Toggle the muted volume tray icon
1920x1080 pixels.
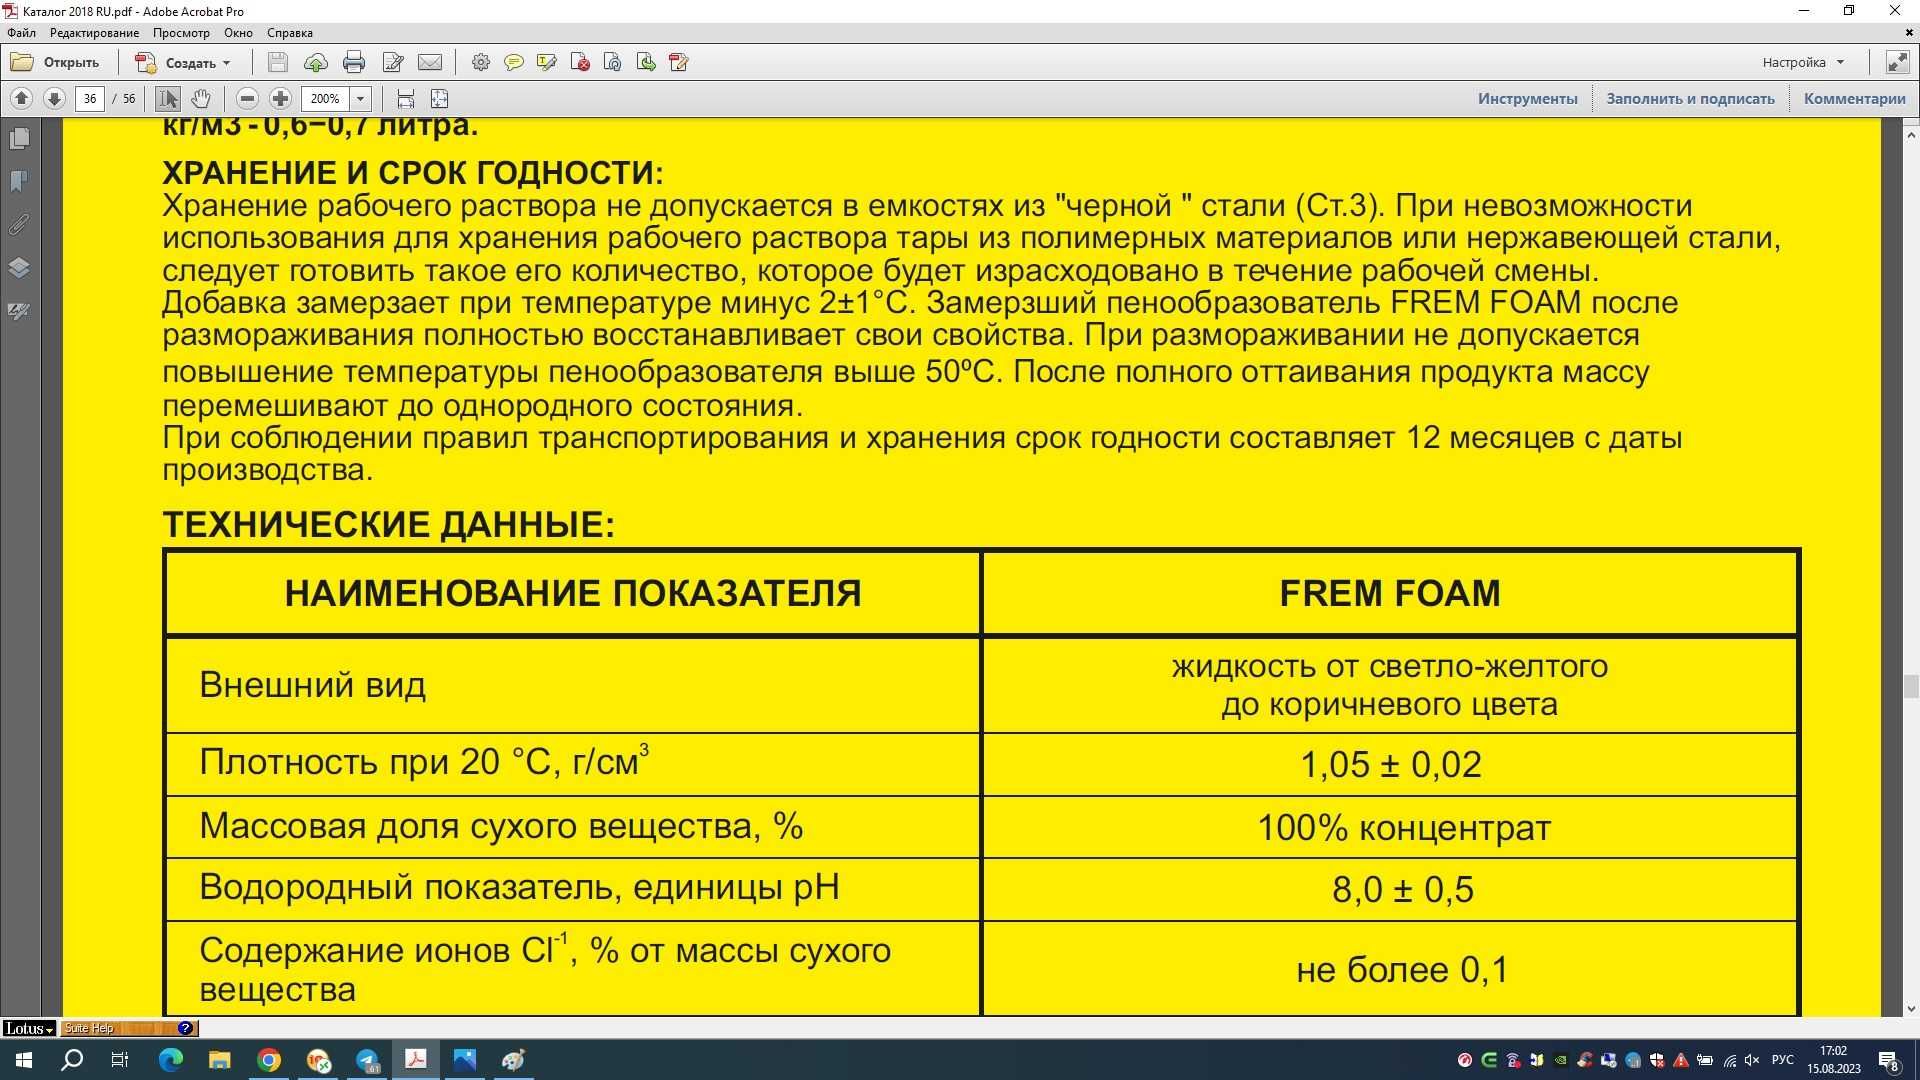click(x=1752, y=1060)
